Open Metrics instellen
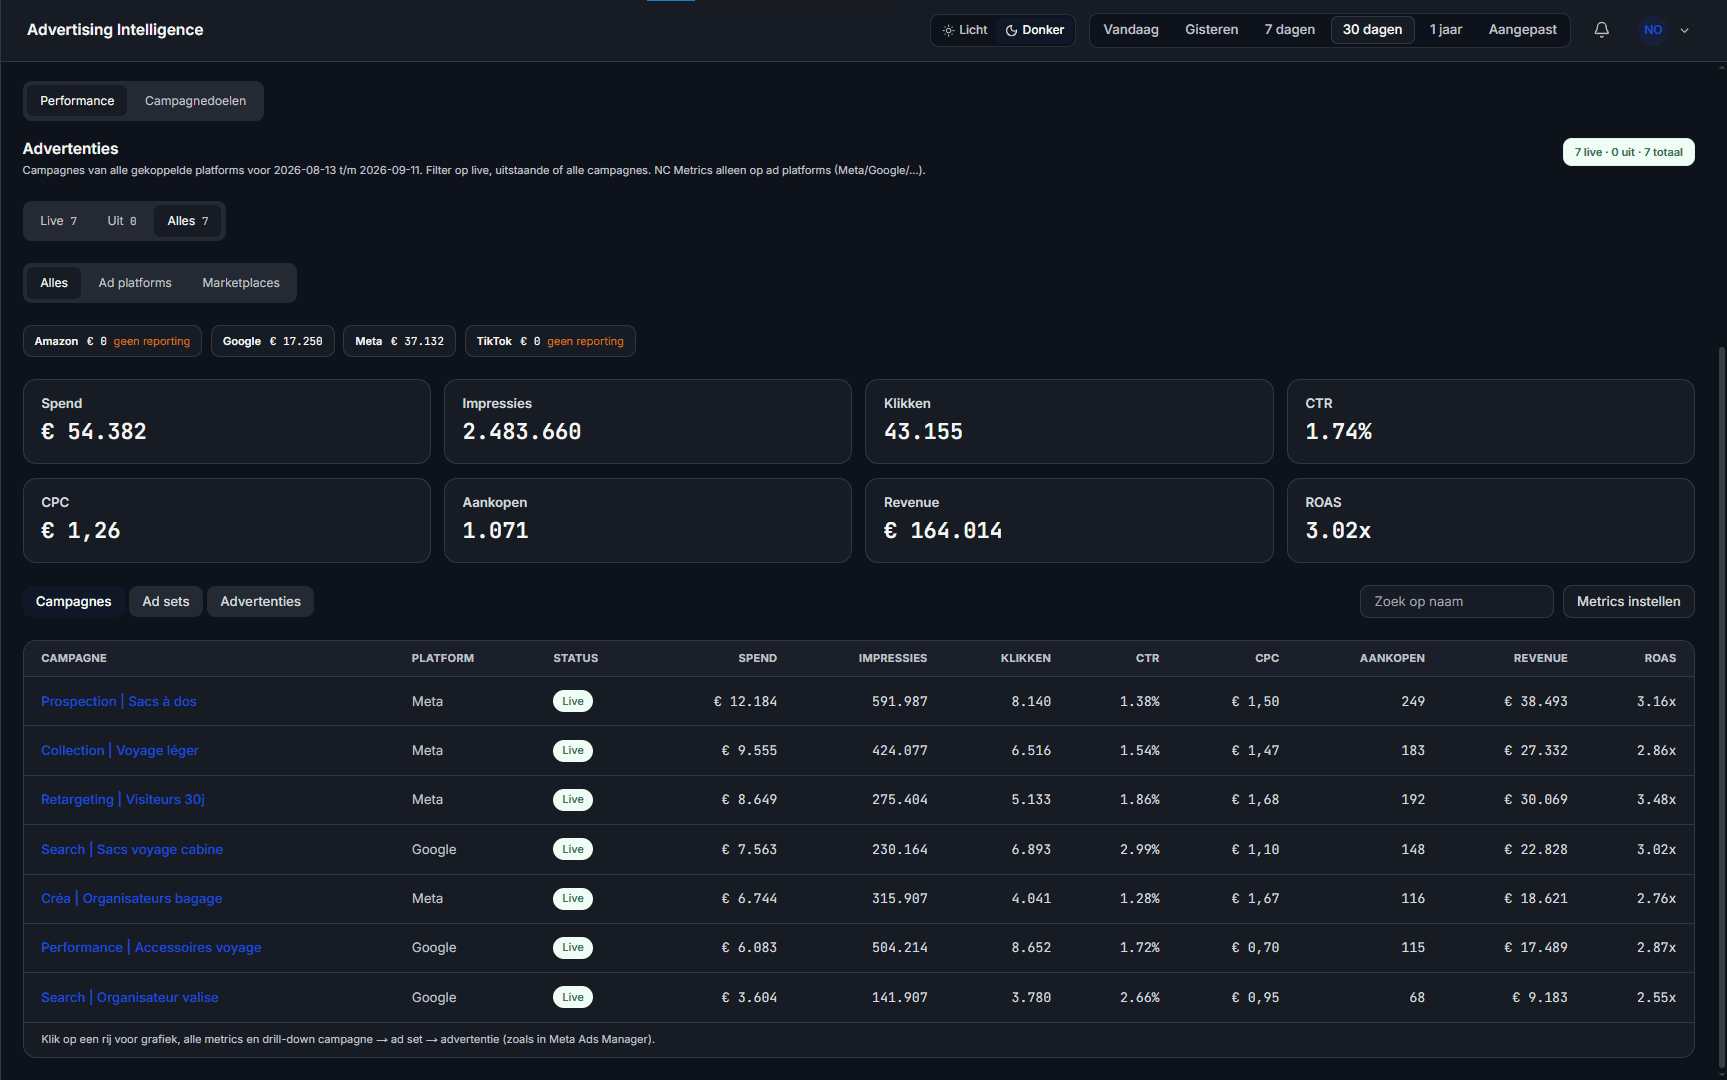The image size is (1727, 1080). click(x=1628, y=601)
